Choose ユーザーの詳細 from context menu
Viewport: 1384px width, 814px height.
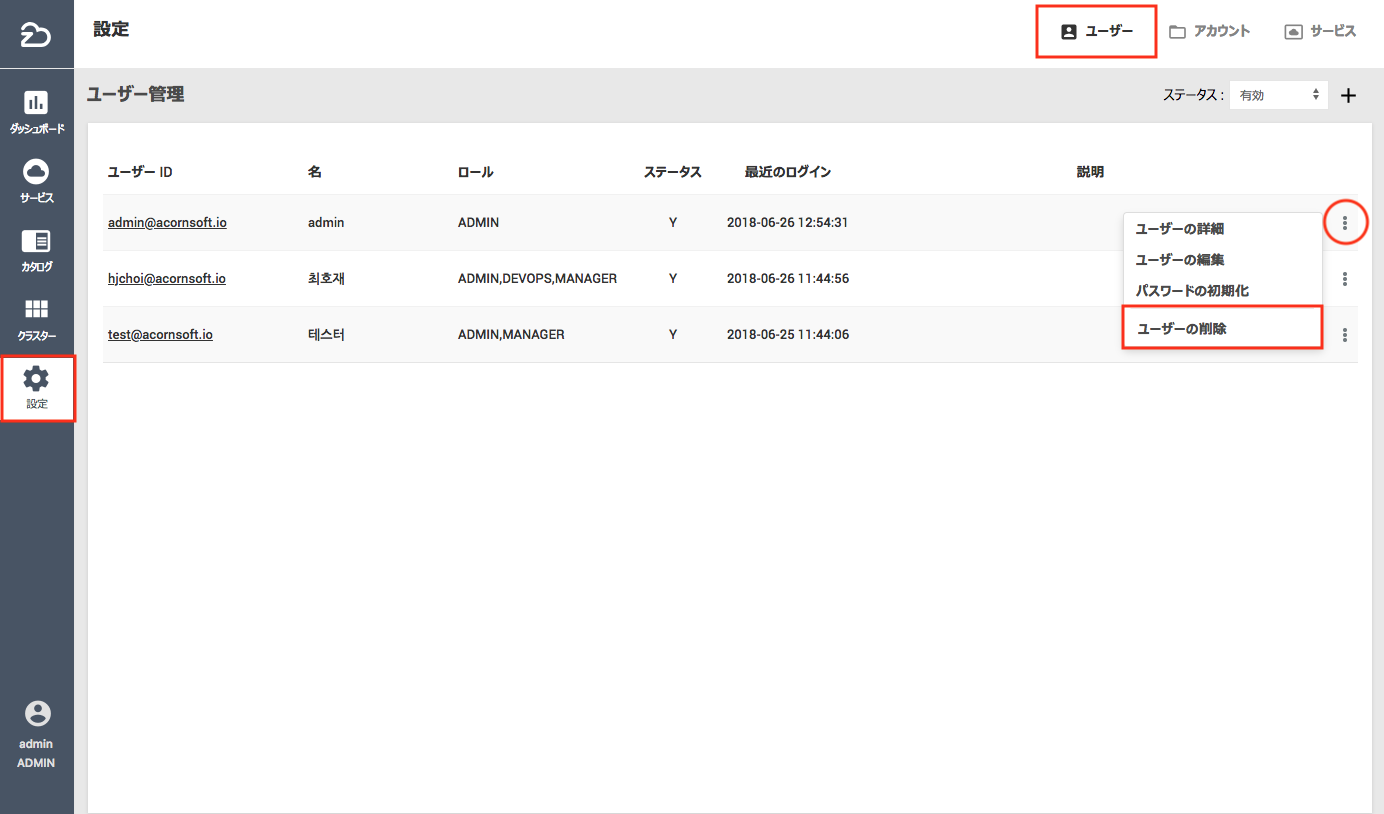coord(1180,229)
